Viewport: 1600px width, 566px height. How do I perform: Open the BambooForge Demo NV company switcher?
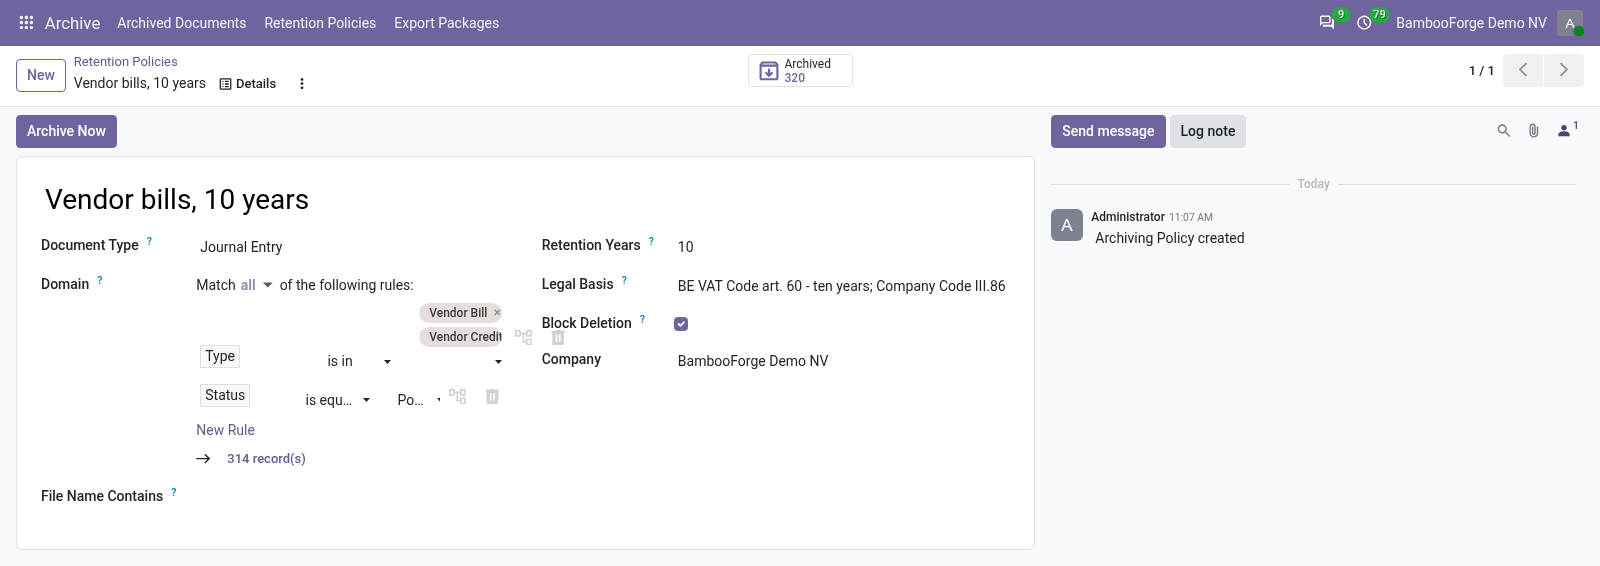point(1470,23)
